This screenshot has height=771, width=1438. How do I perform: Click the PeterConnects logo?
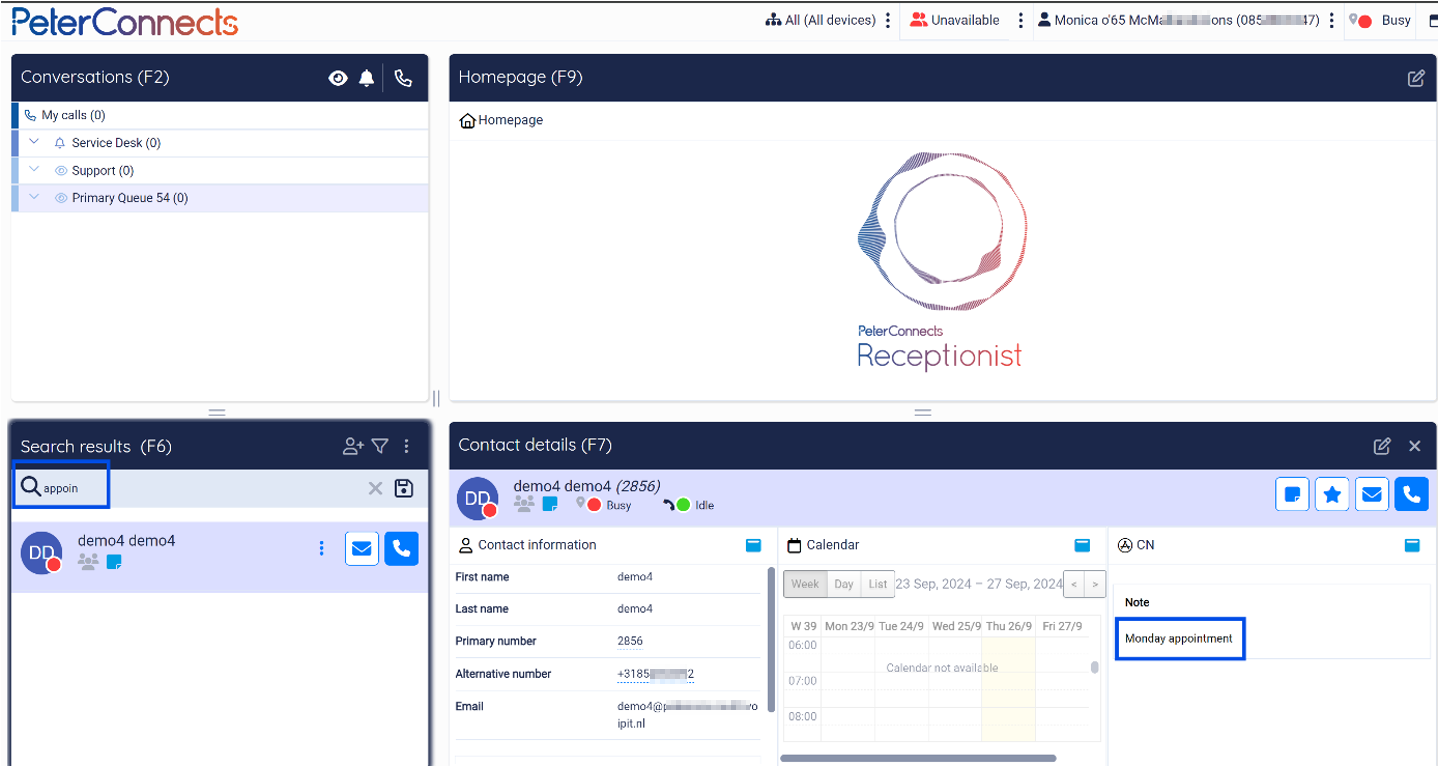coord(125,21)
